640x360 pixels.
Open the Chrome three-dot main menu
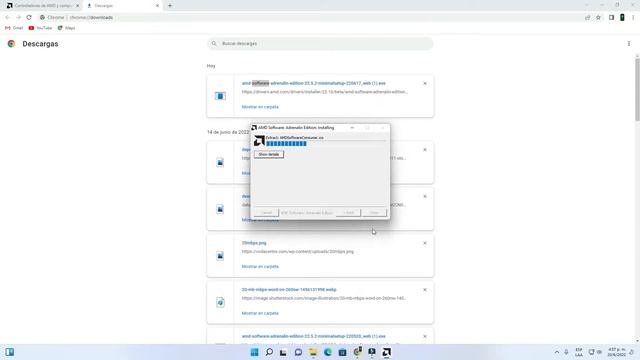[633, 18]
